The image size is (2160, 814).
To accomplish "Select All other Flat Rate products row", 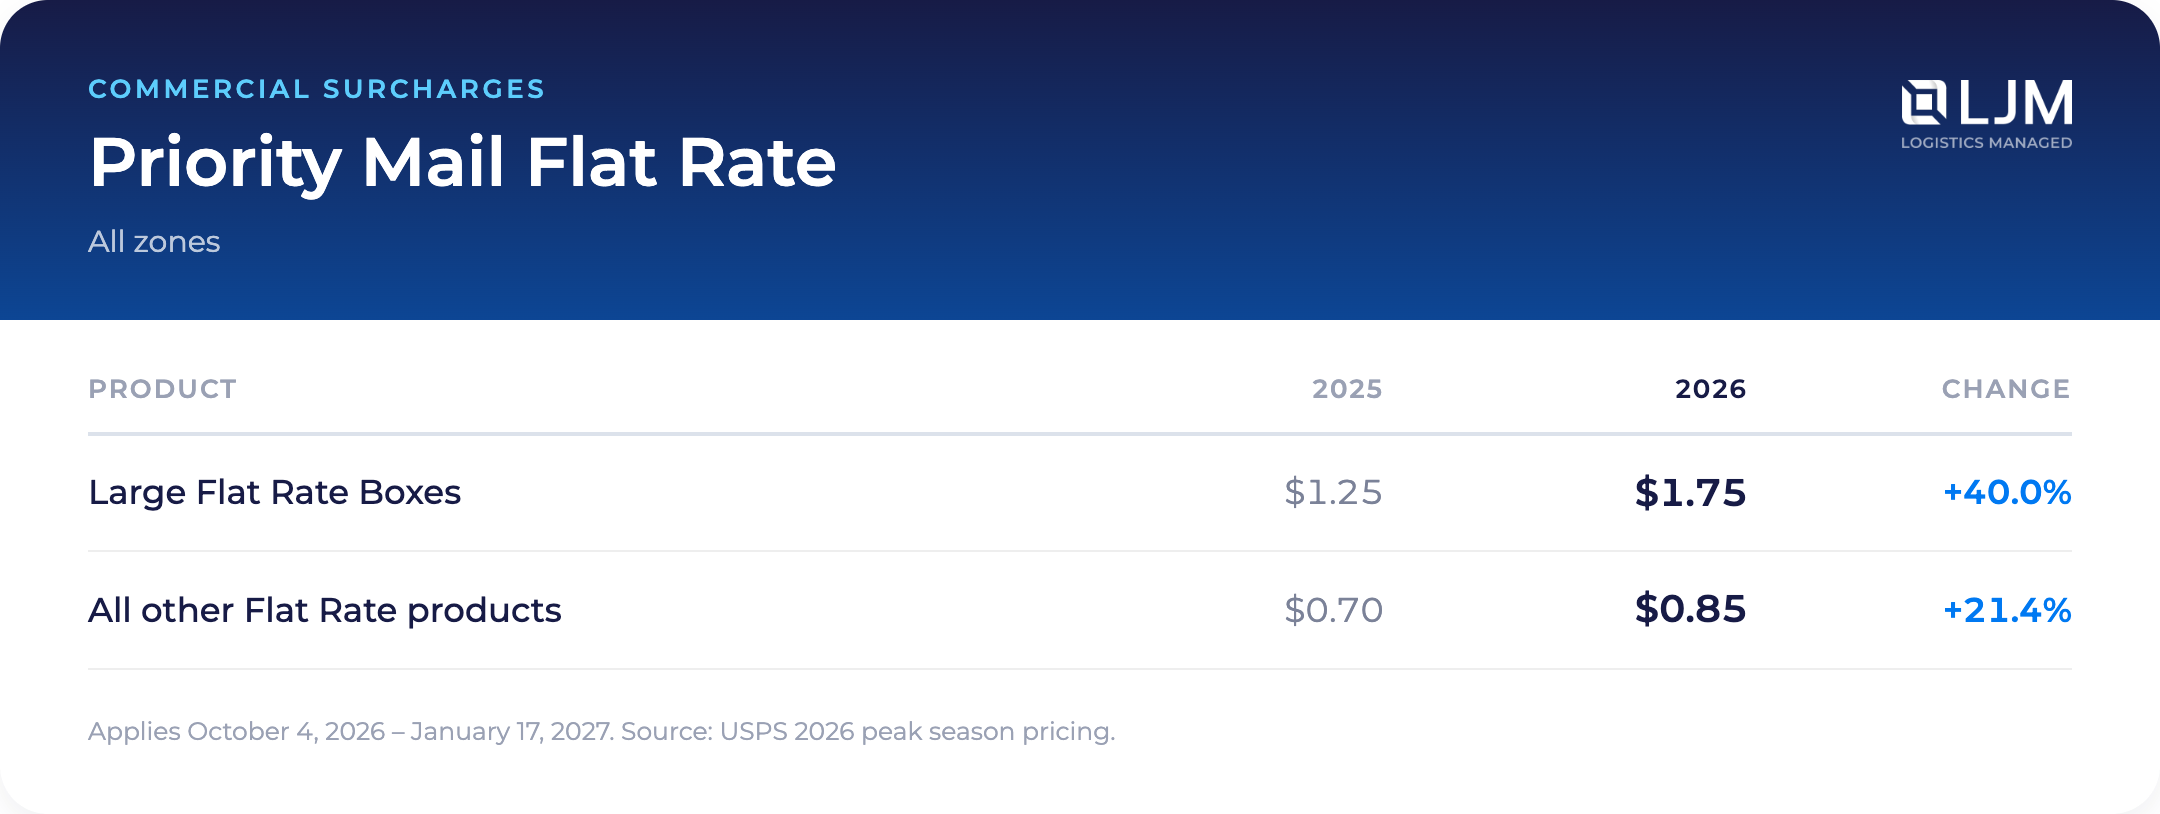I will click(x=1080, y=610).
